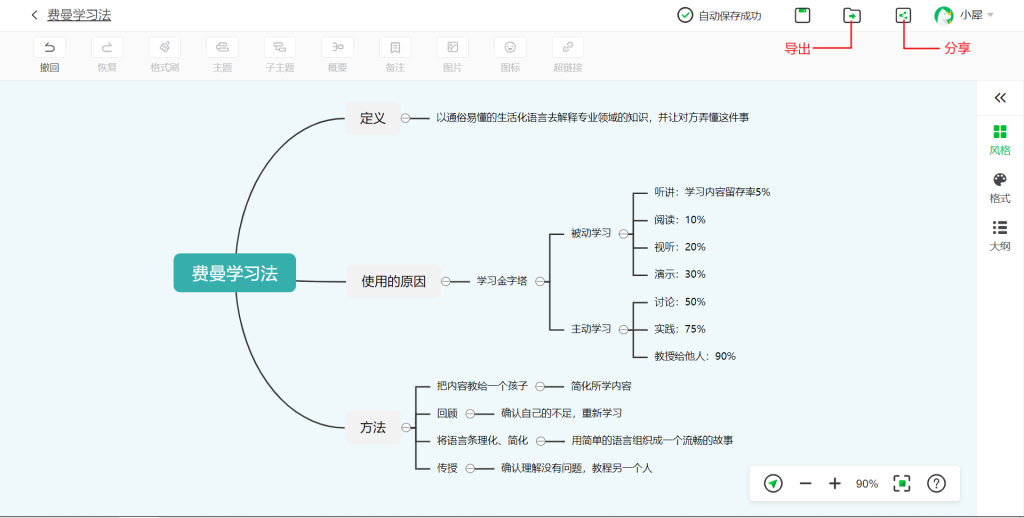Collapse the 定义 node branch
1024x518 pixels.
(x=406, y=118)
